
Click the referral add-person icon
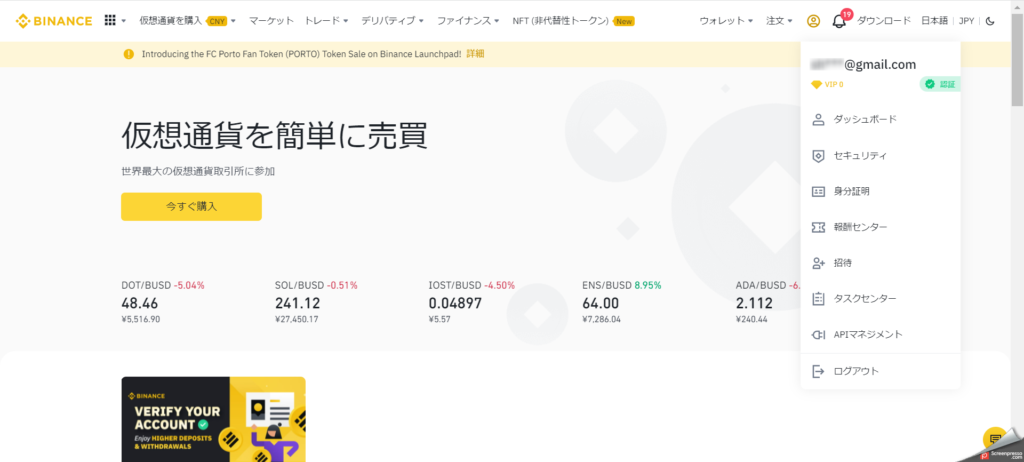coord(818,263)
